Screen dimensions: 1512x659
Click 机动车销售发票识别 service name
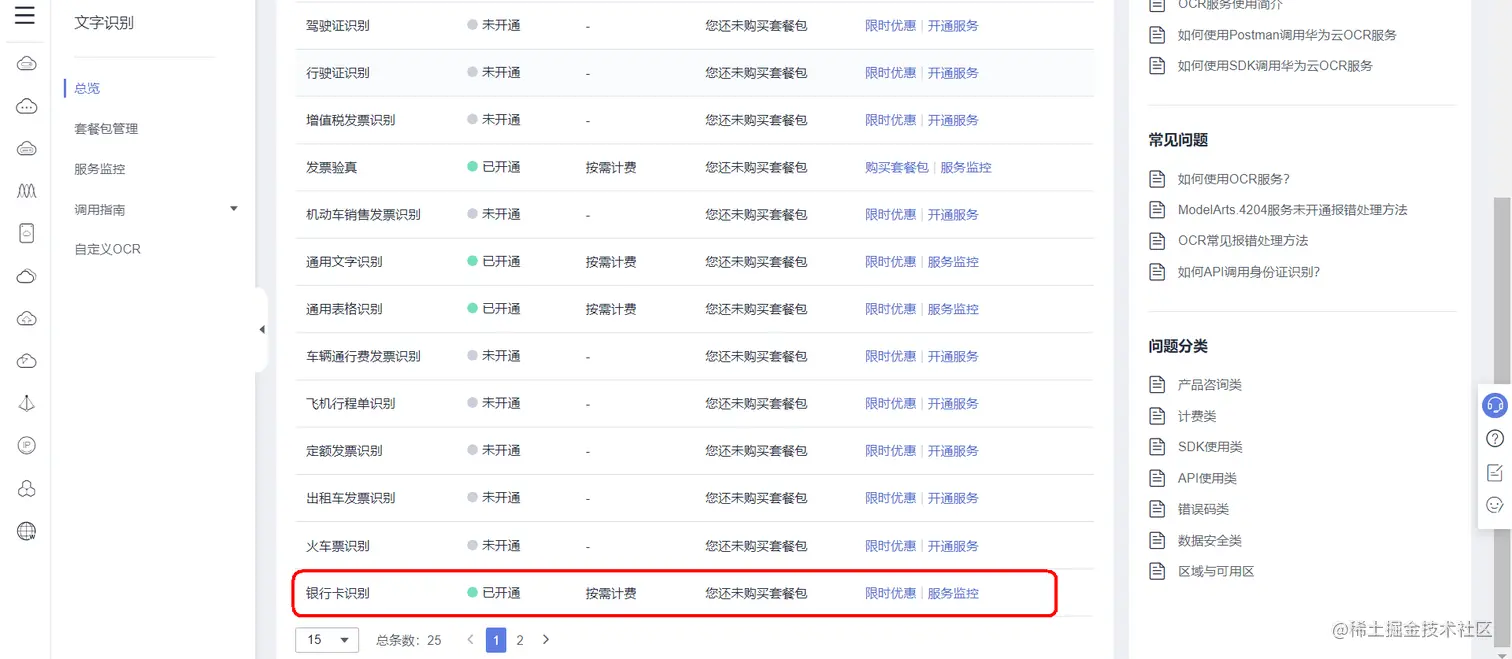pos(363,214)
